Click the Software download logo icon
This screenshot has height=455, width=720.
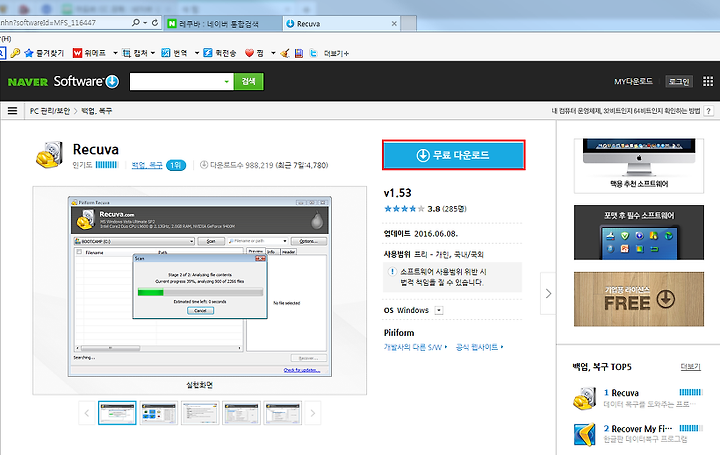click(x=112, y=81)
